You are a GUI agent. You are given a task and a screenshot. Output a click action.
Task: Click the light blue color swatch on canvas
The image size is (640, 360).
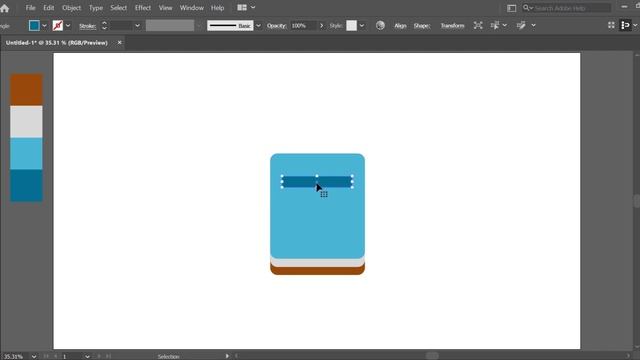26,153
